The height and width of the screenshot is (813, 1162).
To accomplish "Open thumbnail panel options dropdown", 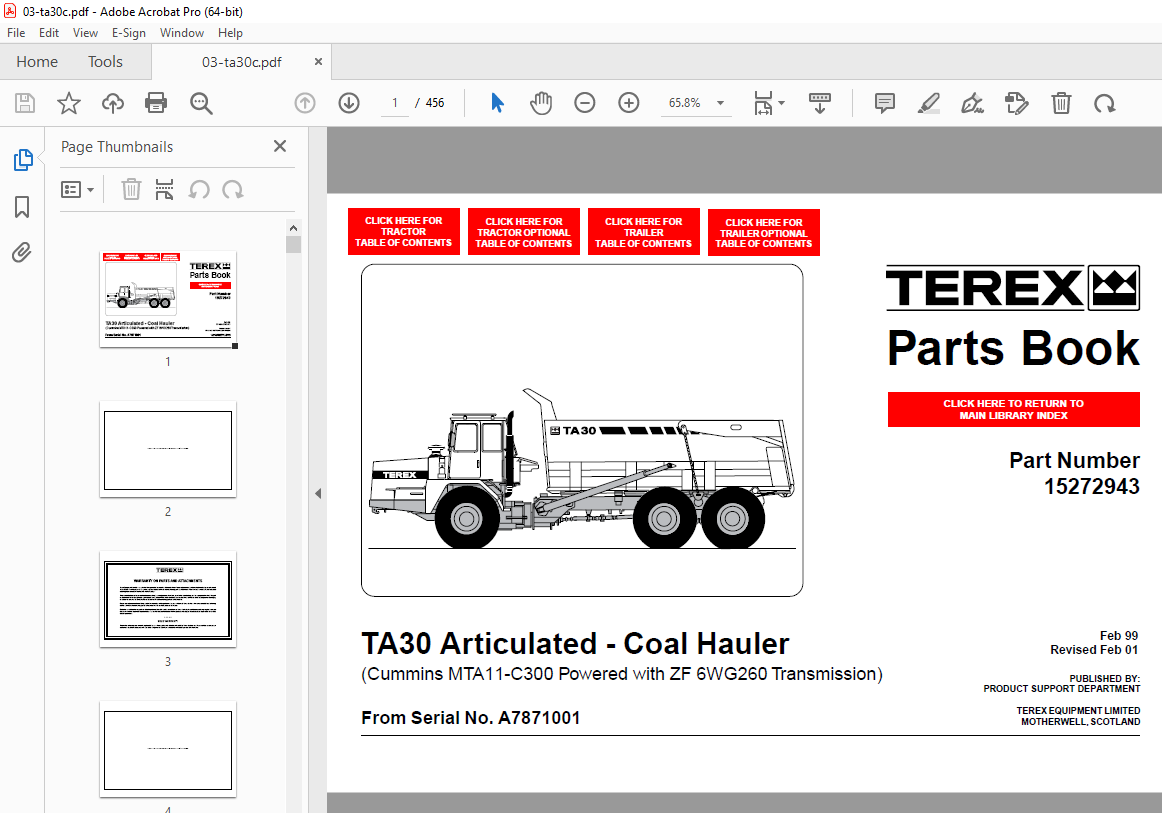I will [x=77, y=190].
